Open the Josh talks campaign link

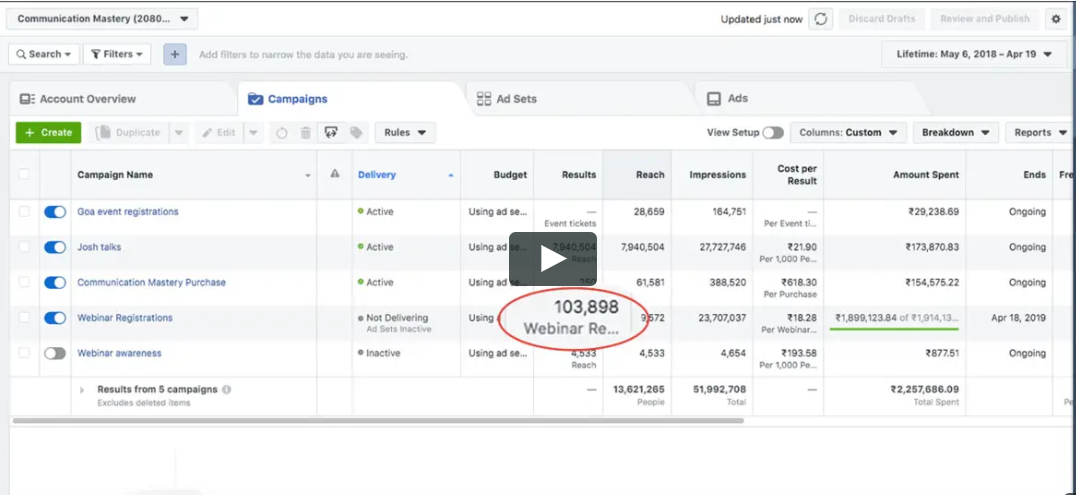[99, 247]
